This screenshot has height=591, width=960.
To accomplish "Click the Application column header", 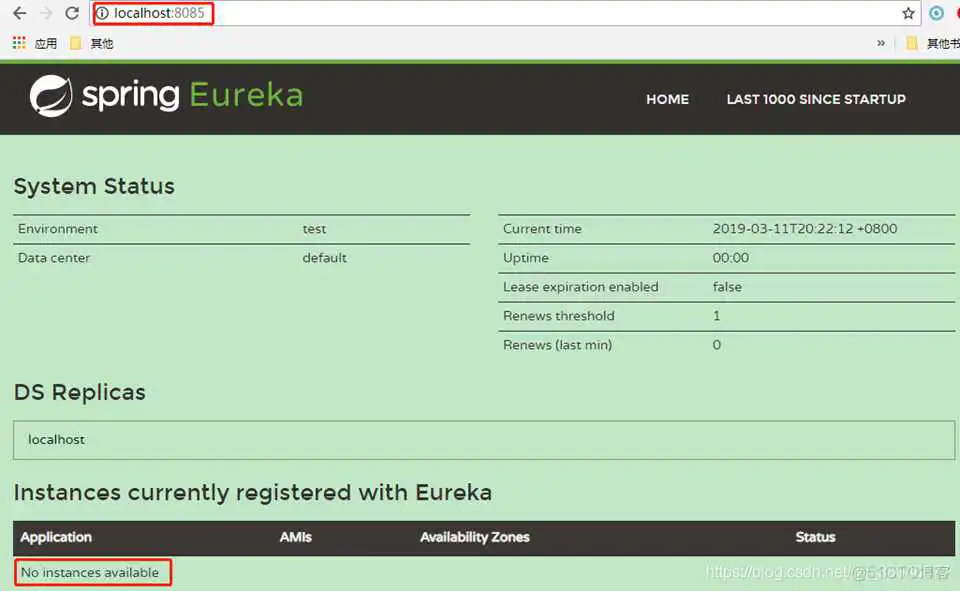I will (x=56, y=537).
